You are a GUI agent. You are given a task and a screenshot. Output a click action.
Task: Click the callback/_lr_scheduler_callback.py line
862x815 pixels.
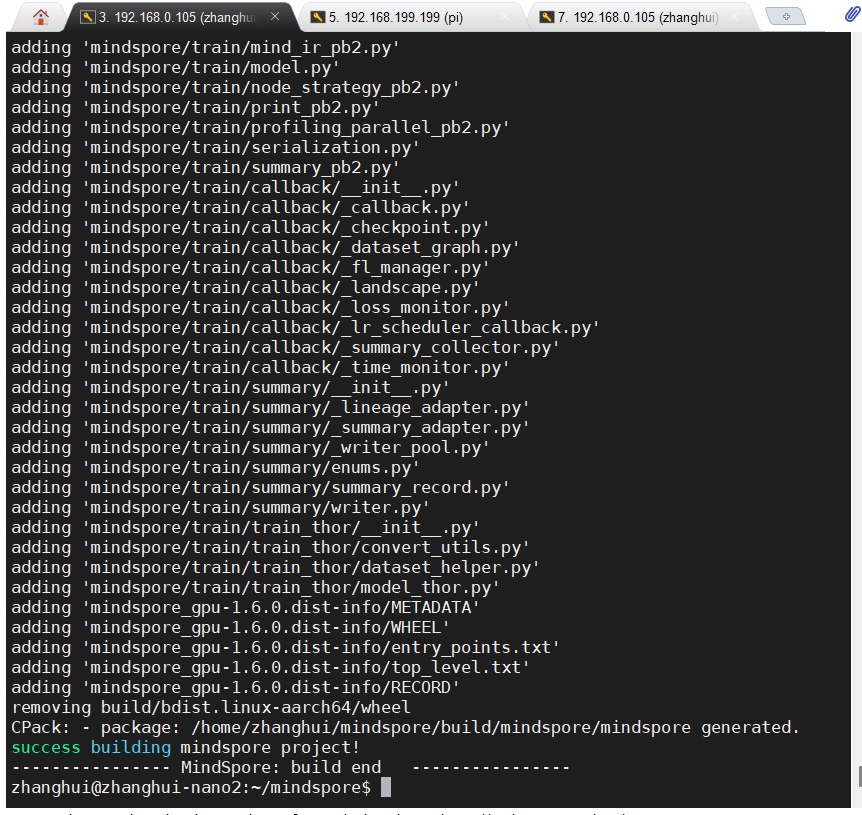coord(305,328)
